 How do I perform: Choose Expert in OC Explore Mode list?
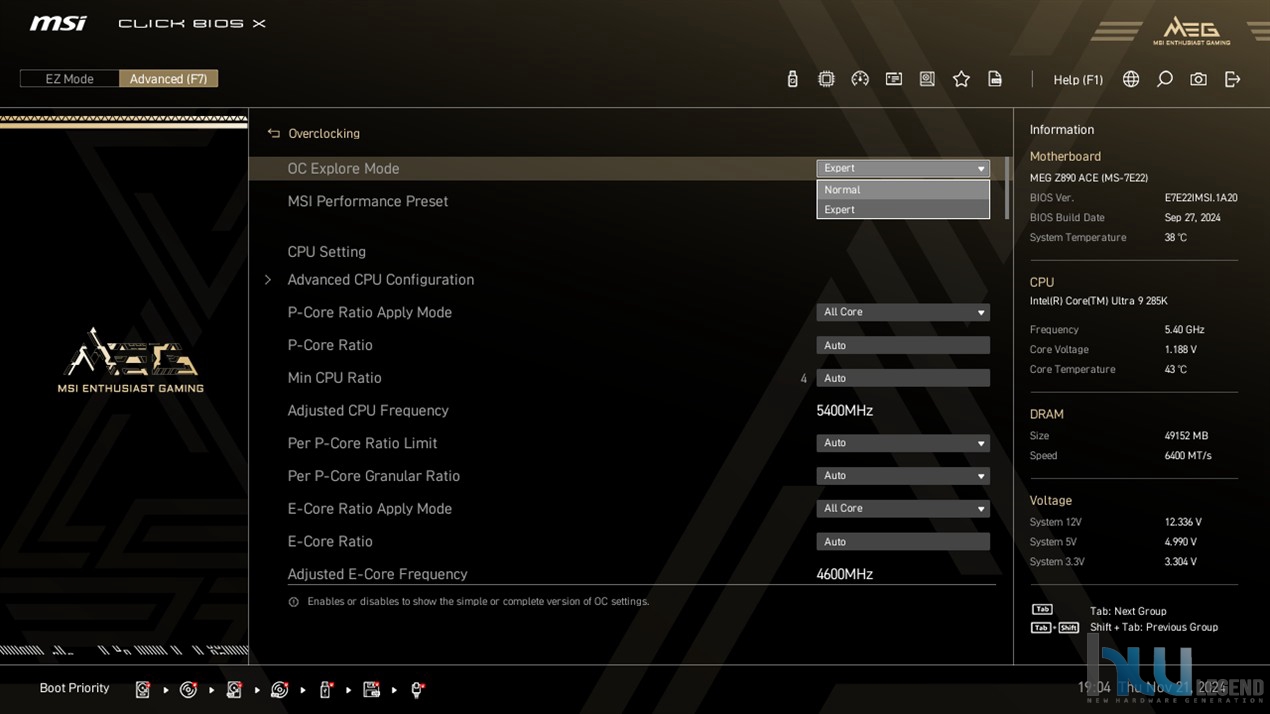click(903, 210)
